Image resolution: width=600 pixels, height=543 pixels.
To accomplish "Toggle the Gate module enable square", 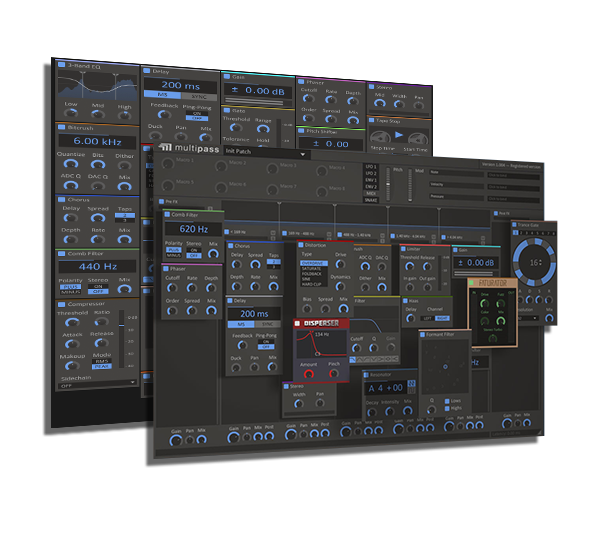I will (227, 110).
